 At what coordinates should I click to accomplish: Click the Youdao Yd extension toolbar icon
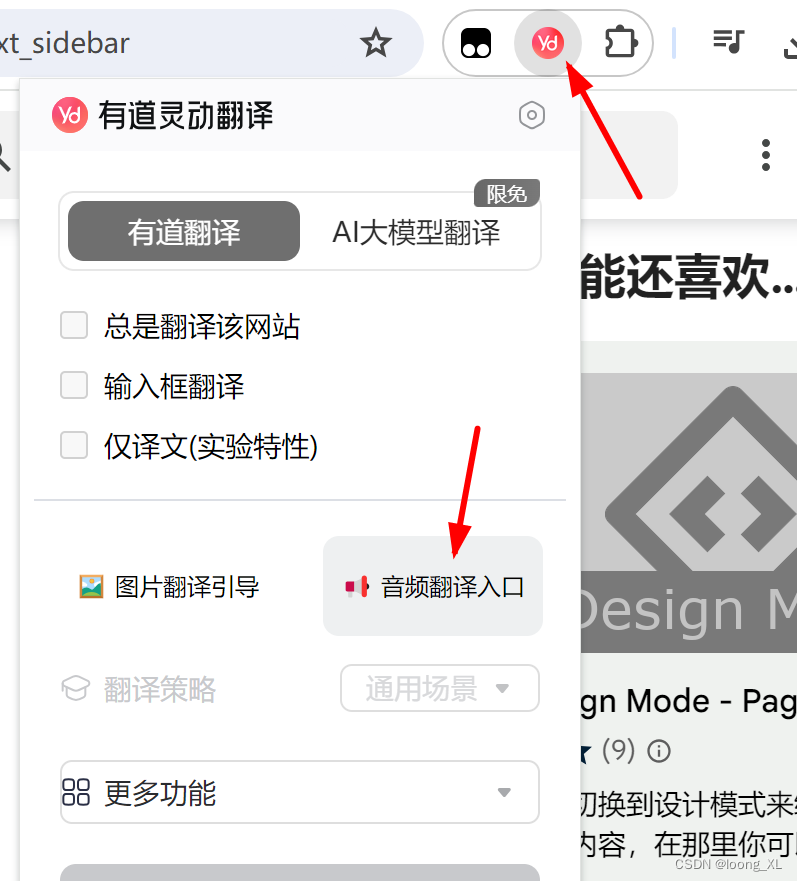[547, 43]
